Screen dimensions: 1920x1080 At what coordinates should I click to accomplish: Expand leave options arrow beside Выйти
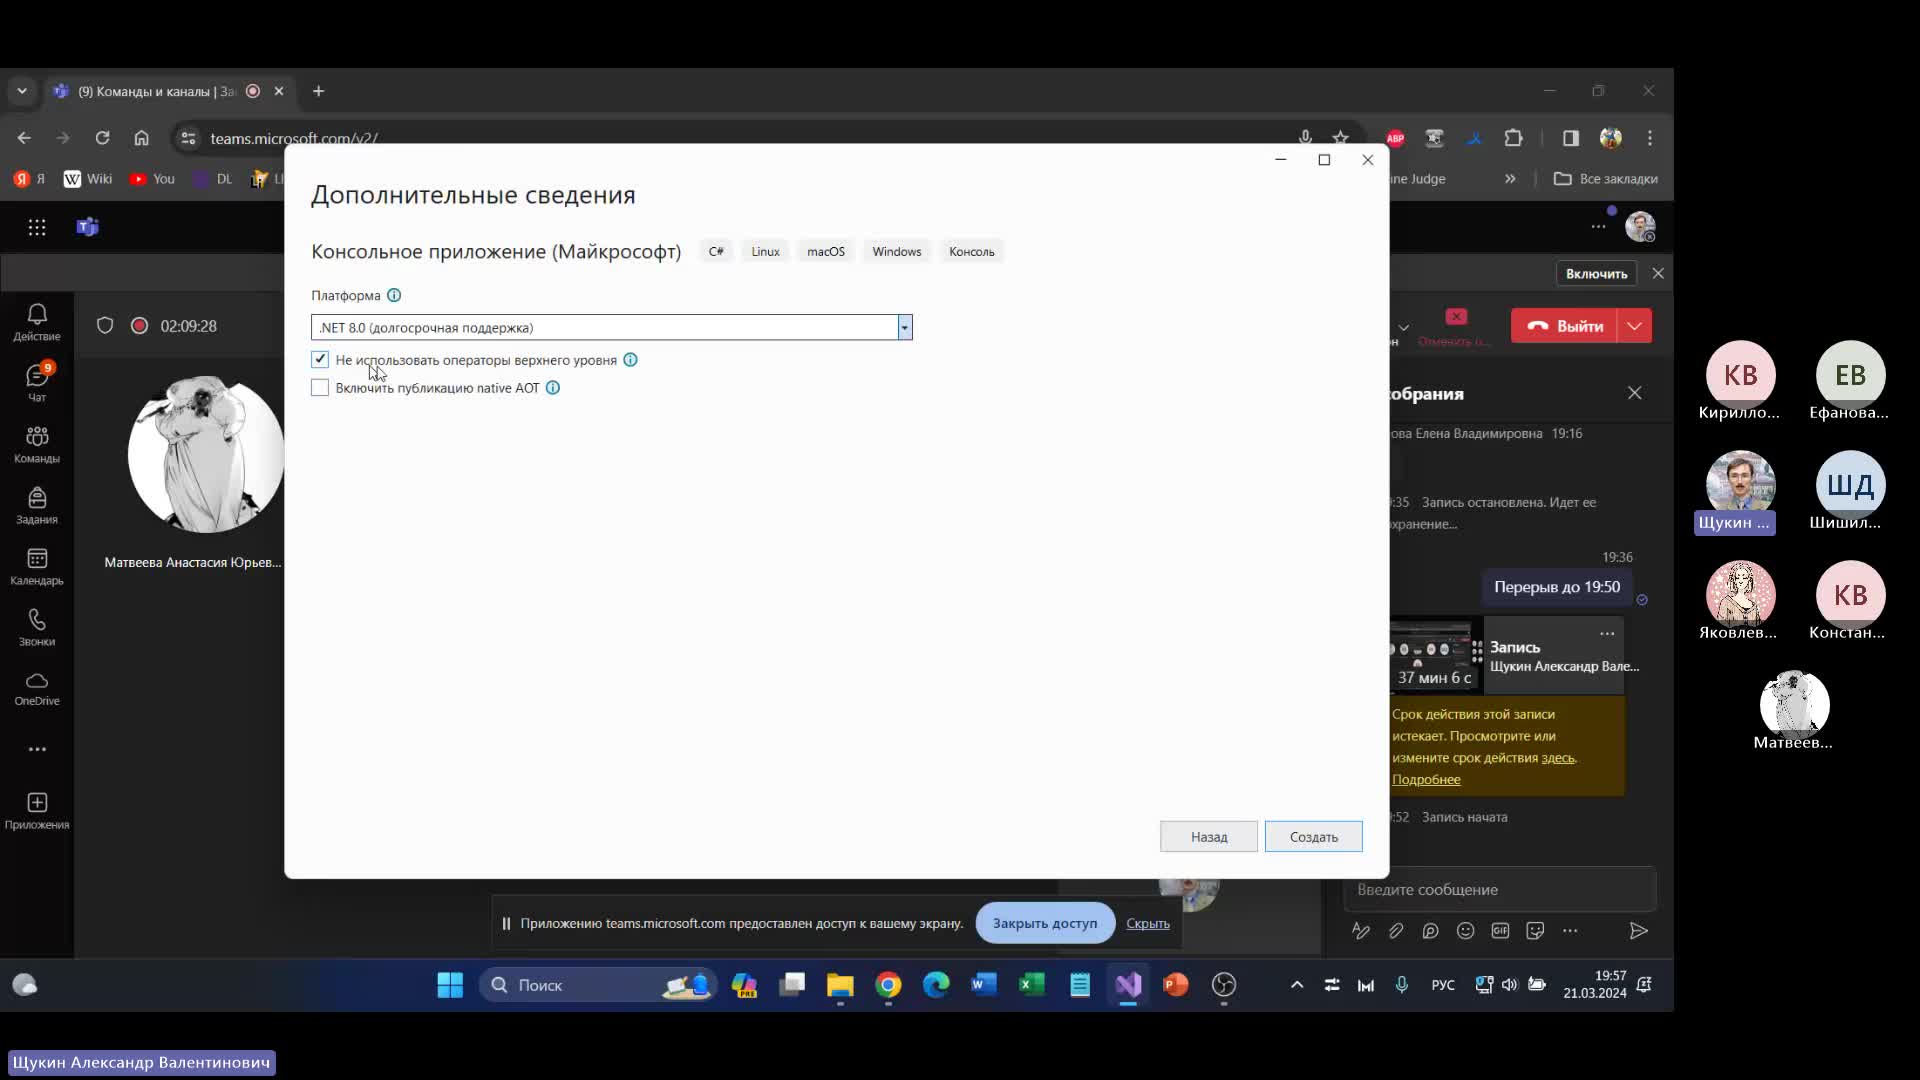[x=1635, y=326]
